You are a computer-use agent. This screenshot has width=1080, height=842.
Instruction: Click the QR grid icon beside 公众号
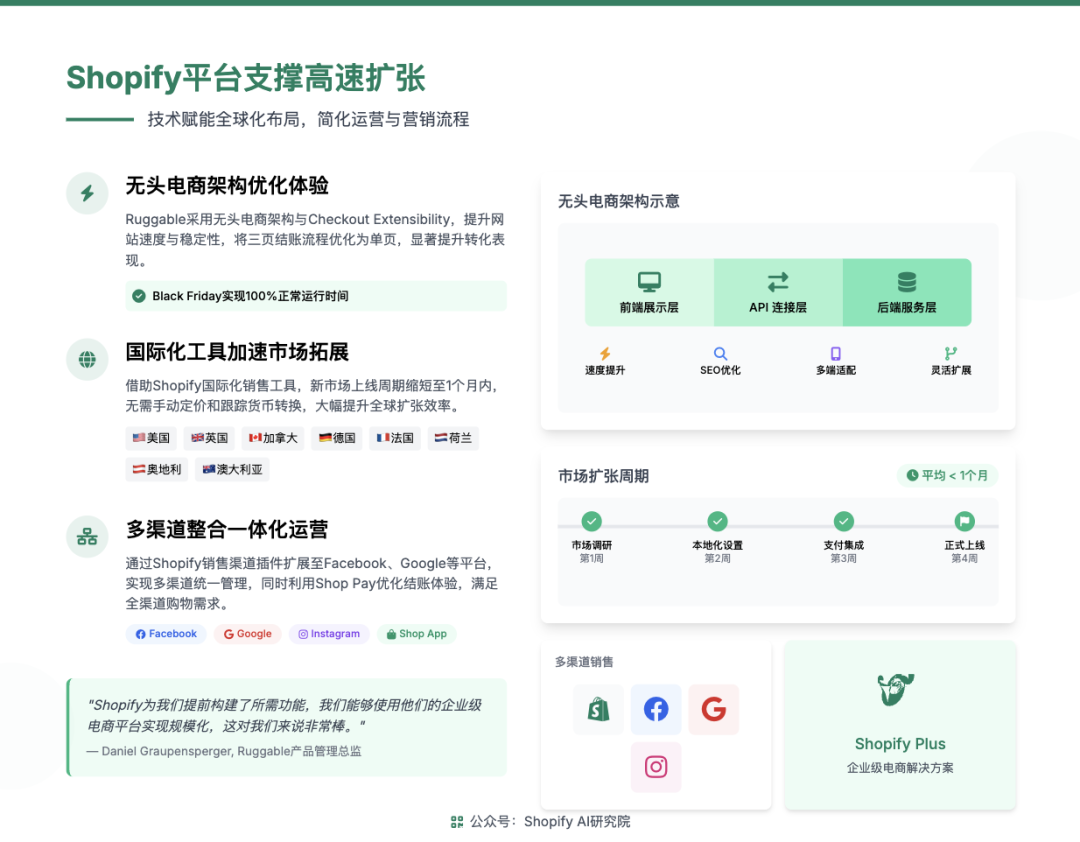(457, 821)
